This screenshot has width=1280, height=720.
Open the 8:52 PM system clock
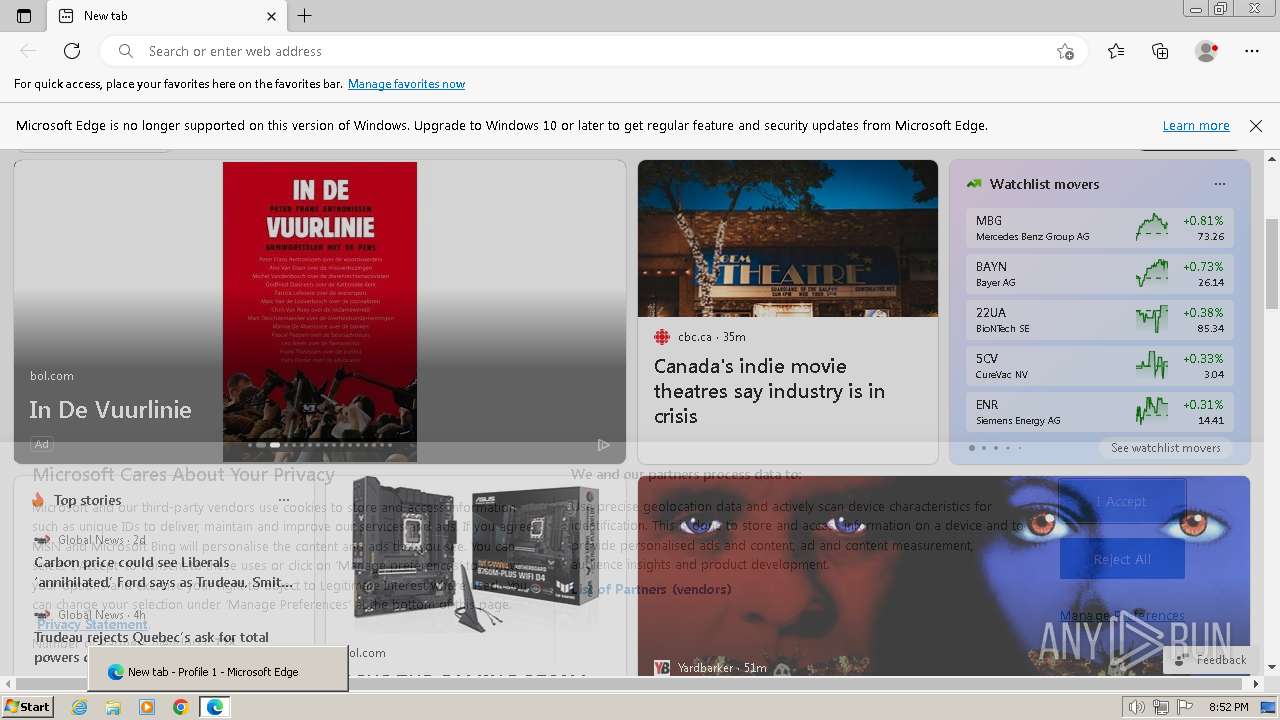(1228, 707)
